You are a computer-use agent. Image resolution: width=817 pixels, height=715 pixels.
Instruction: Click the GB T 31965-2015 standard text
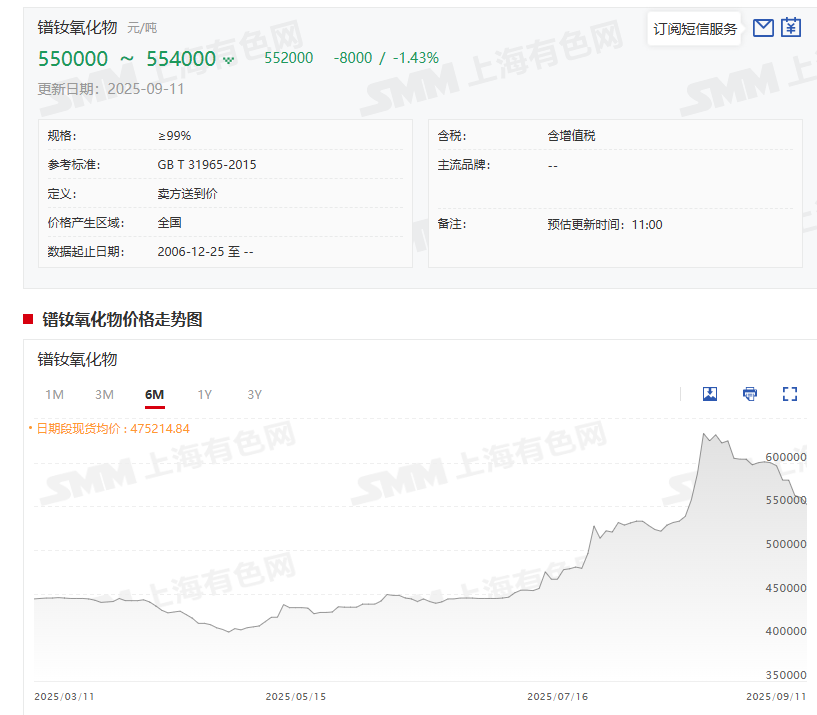click(x=206, y=165)
